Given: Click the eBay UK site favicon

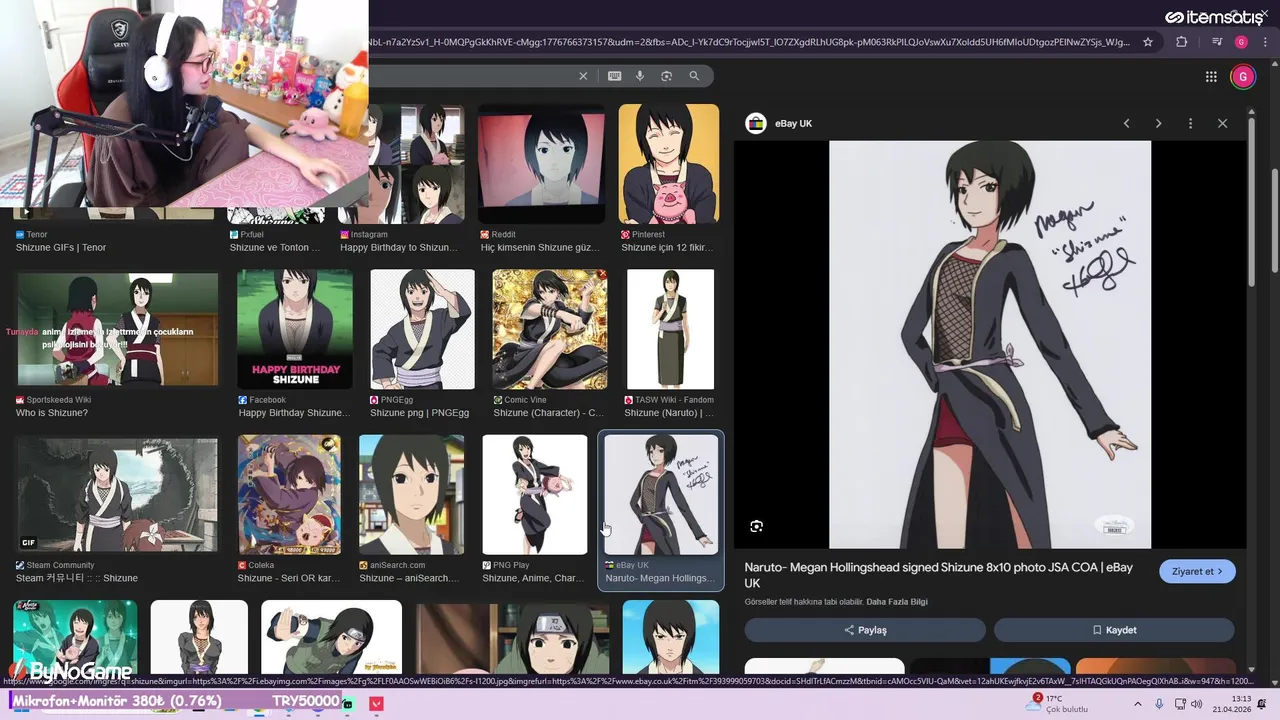Looking at the screenshot, I should coord(756,123).
